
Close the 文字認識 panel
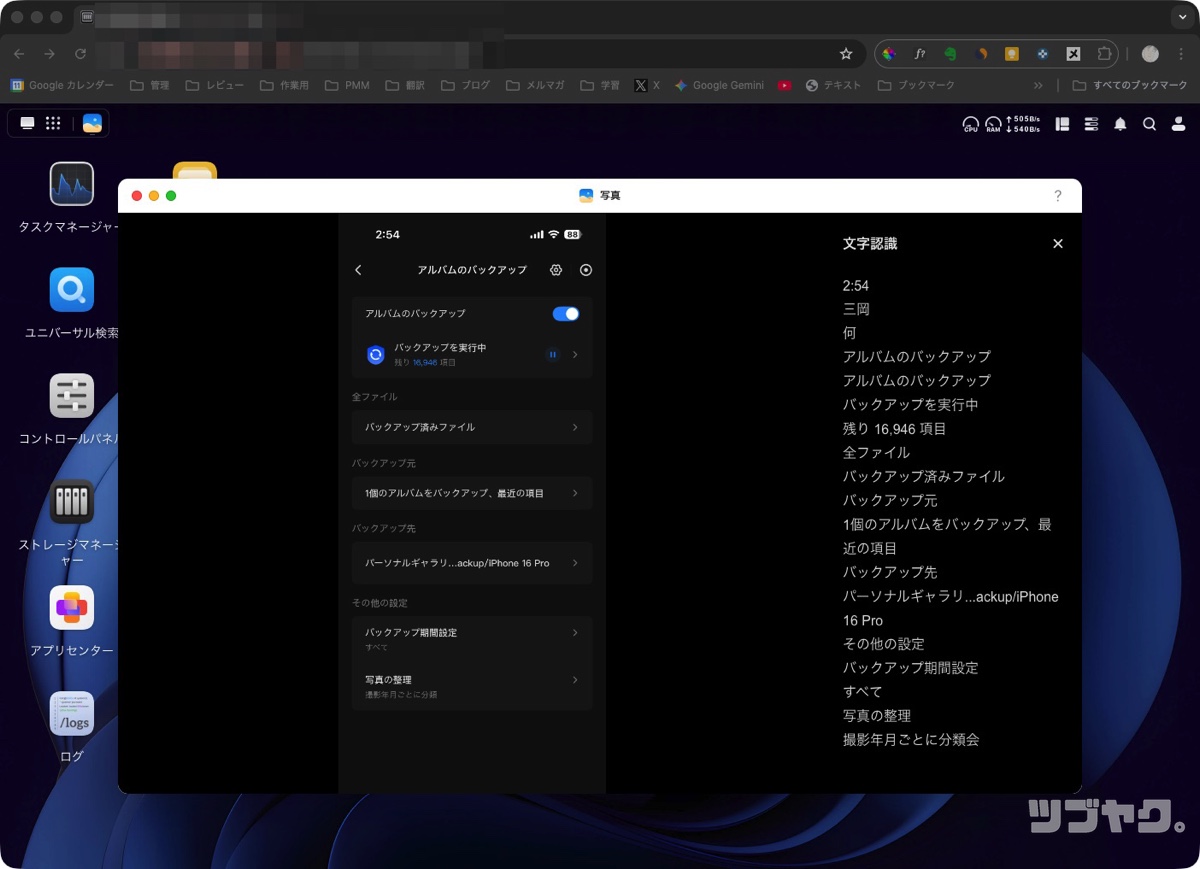[1057, 243]
